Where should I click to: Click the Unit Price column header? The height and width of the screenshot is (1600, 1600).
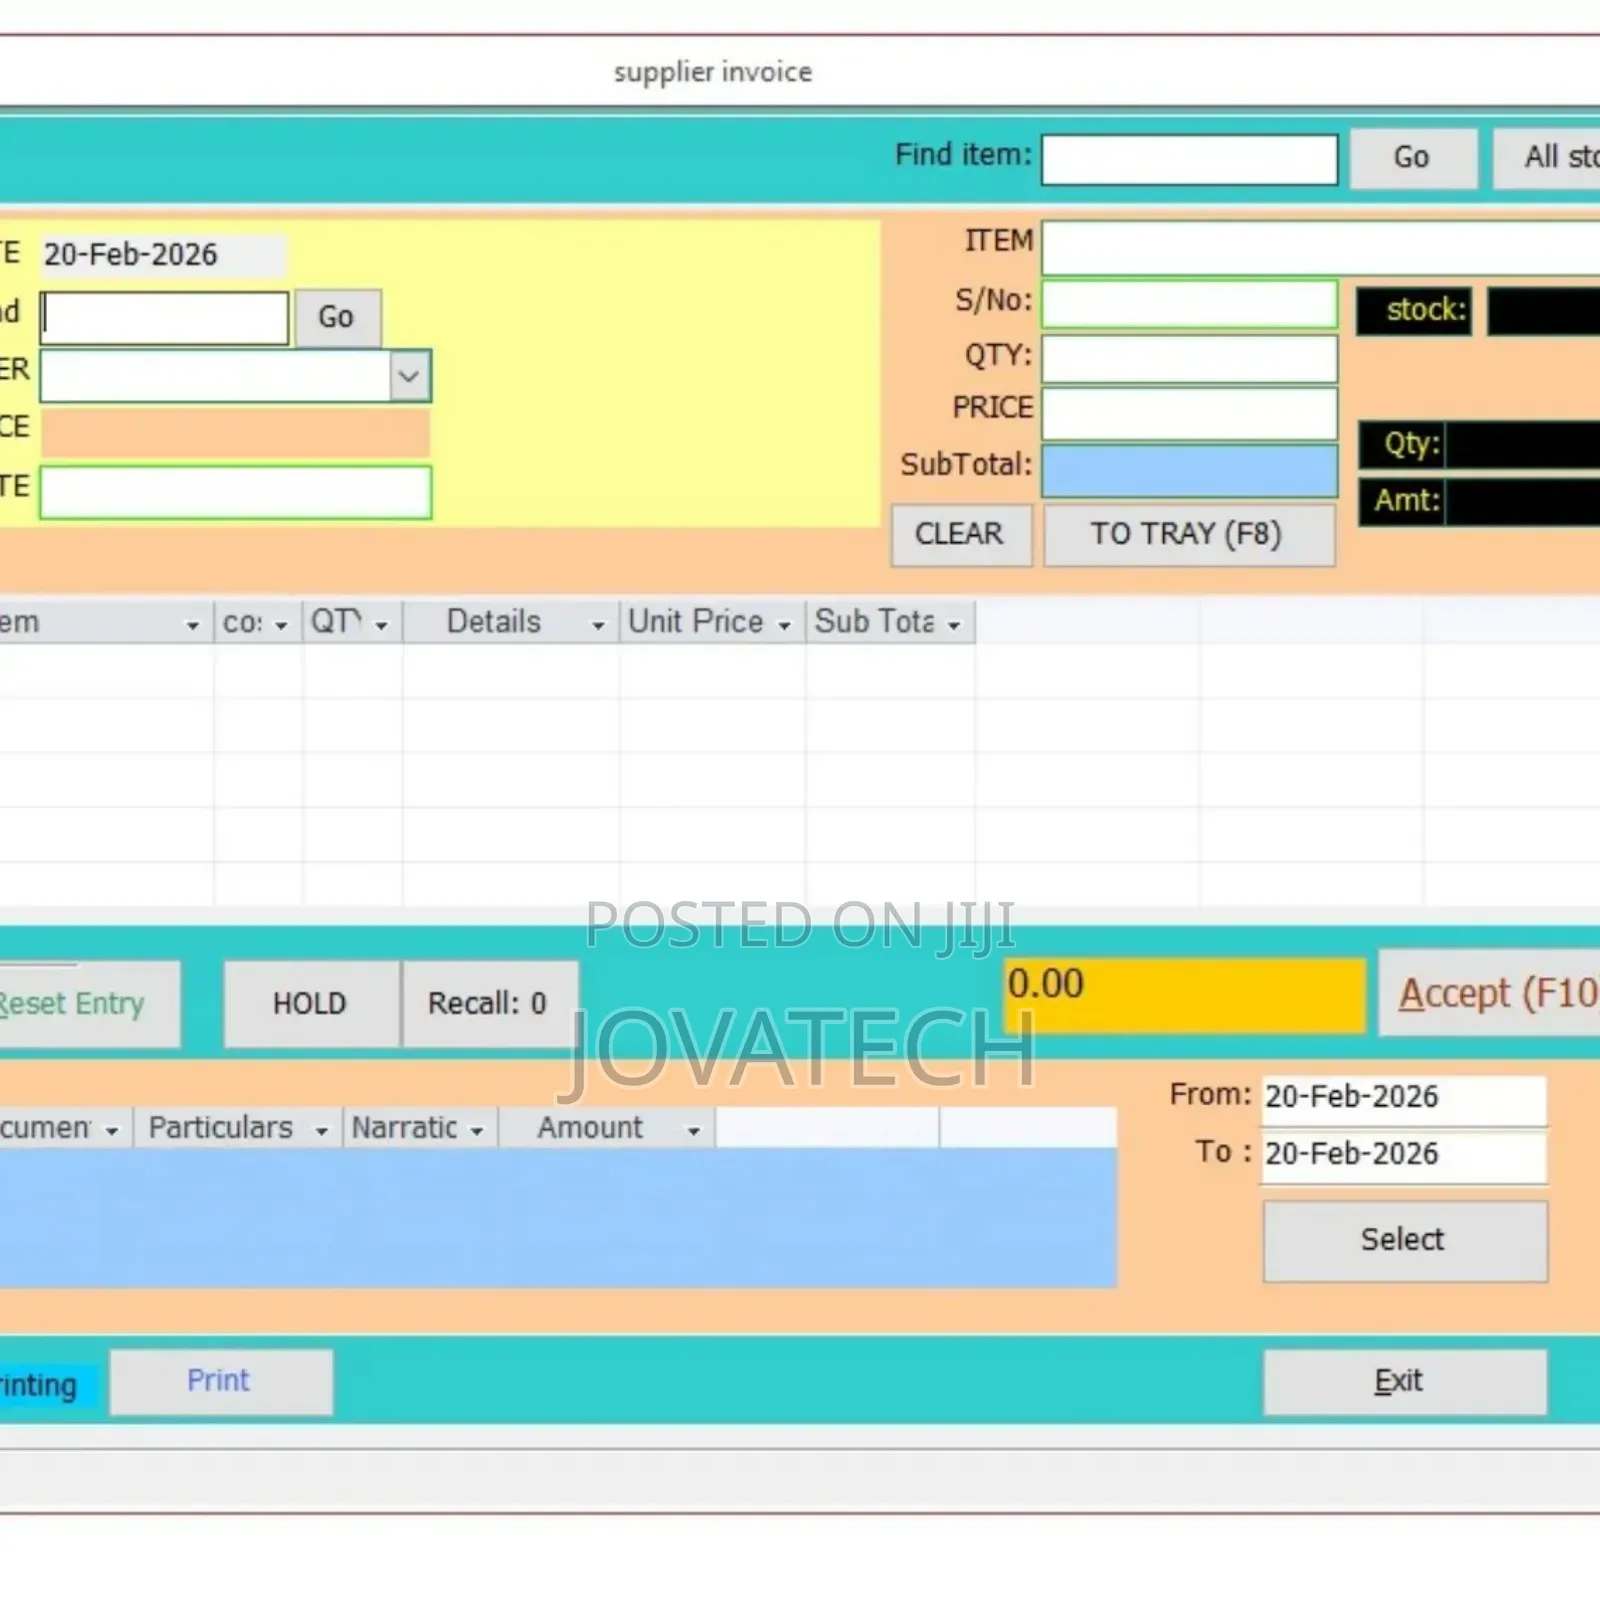712,623
